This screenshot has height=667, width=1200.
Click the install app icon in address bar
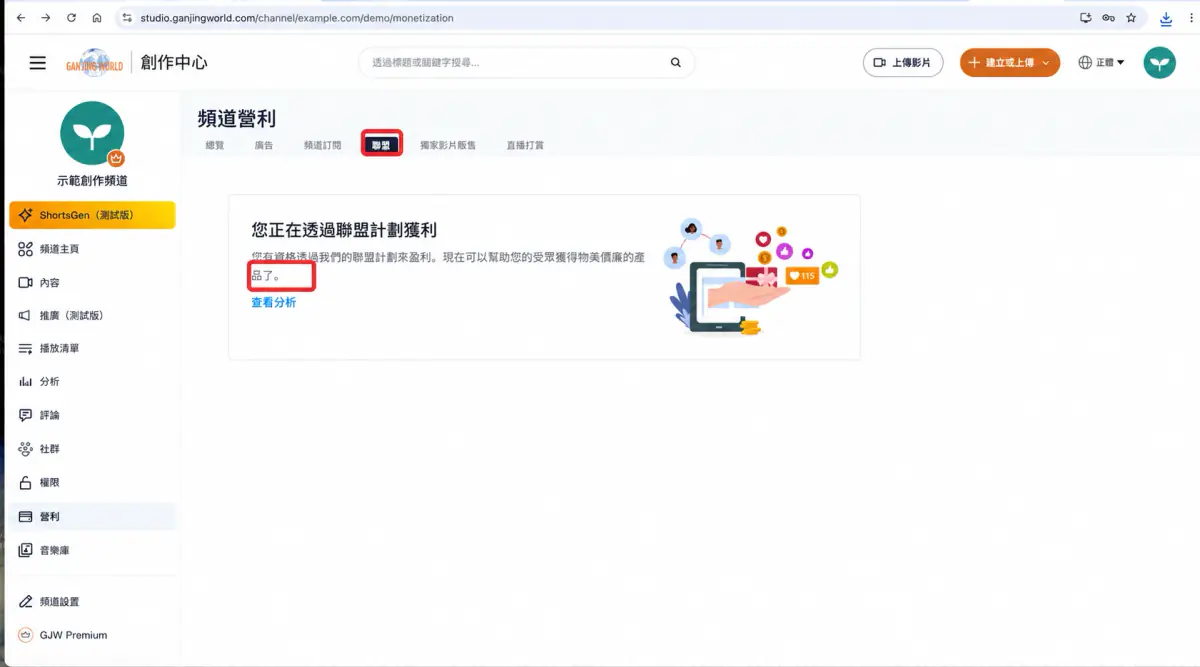pos(1086,18)
